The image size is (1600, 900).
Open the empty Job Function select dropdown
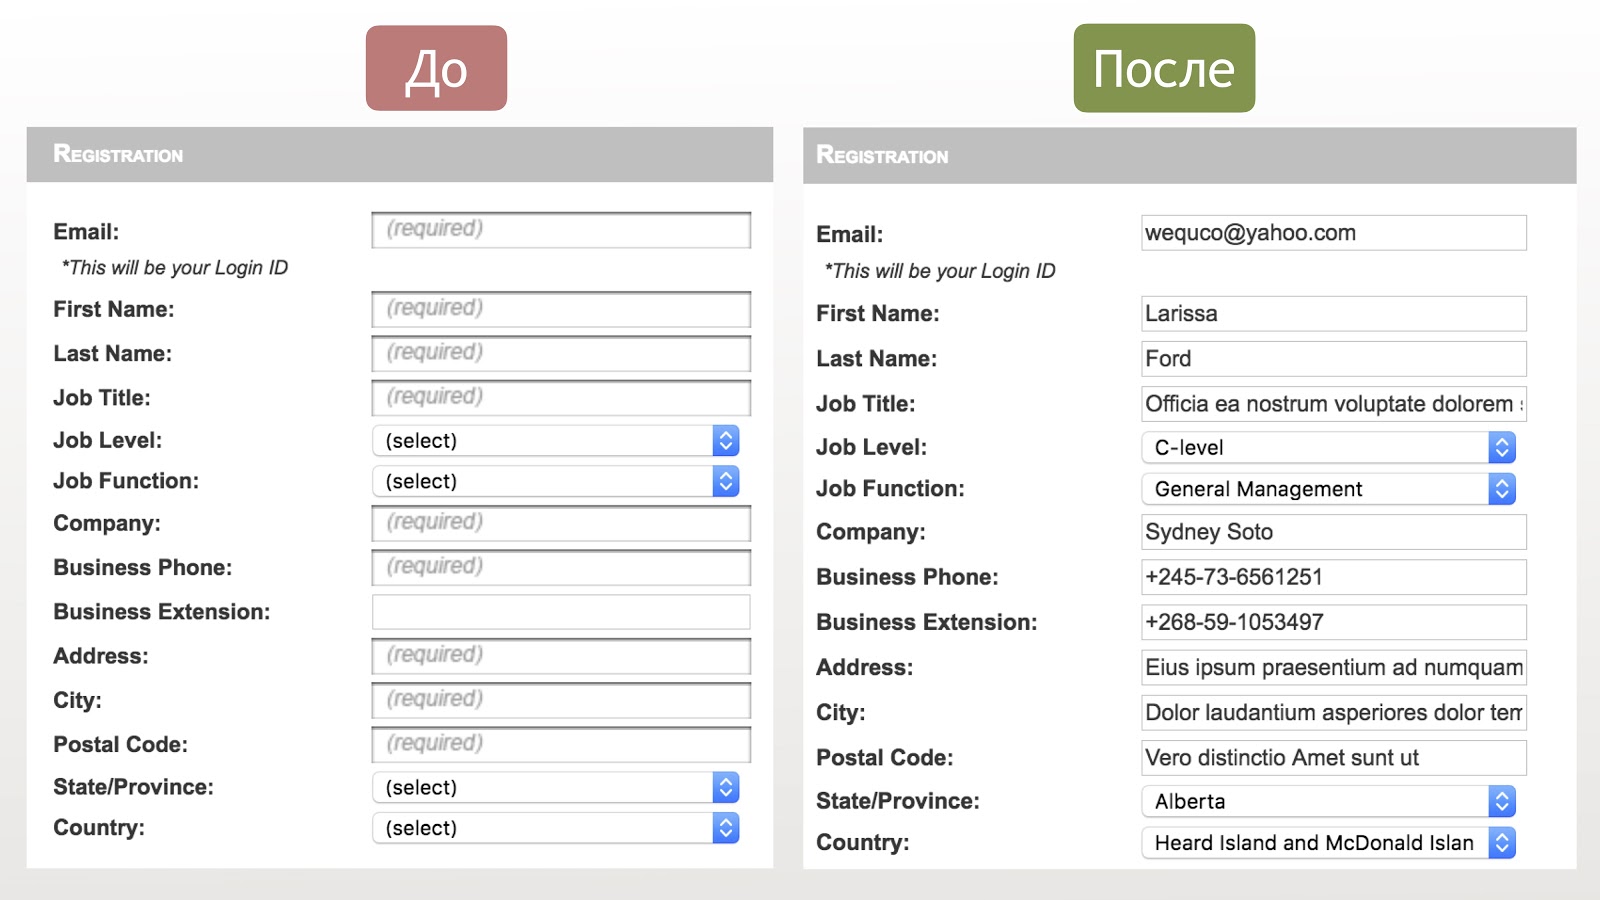[555, 482]
